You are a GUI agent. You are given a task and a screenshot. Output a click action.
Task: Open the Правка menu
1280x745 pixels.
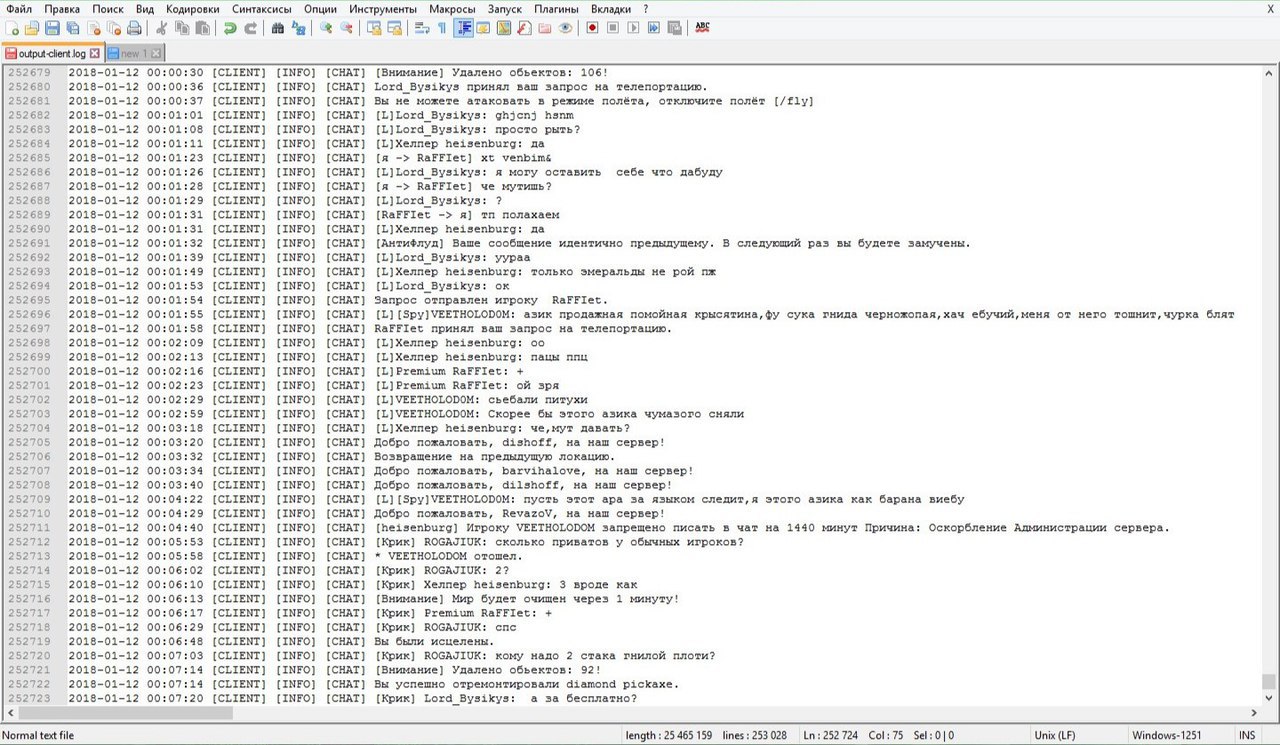62,8
